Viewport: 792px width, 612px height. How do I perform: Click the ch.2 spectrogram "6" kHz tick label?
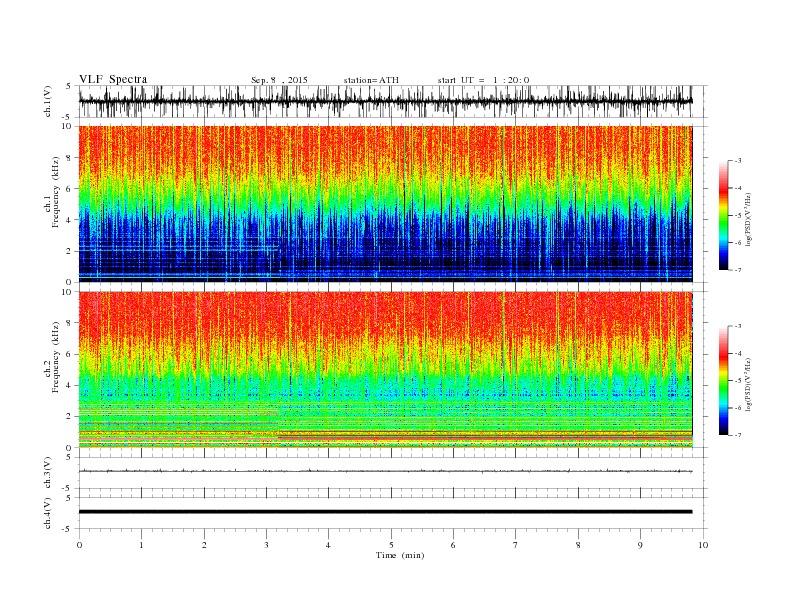click(69, 354)
